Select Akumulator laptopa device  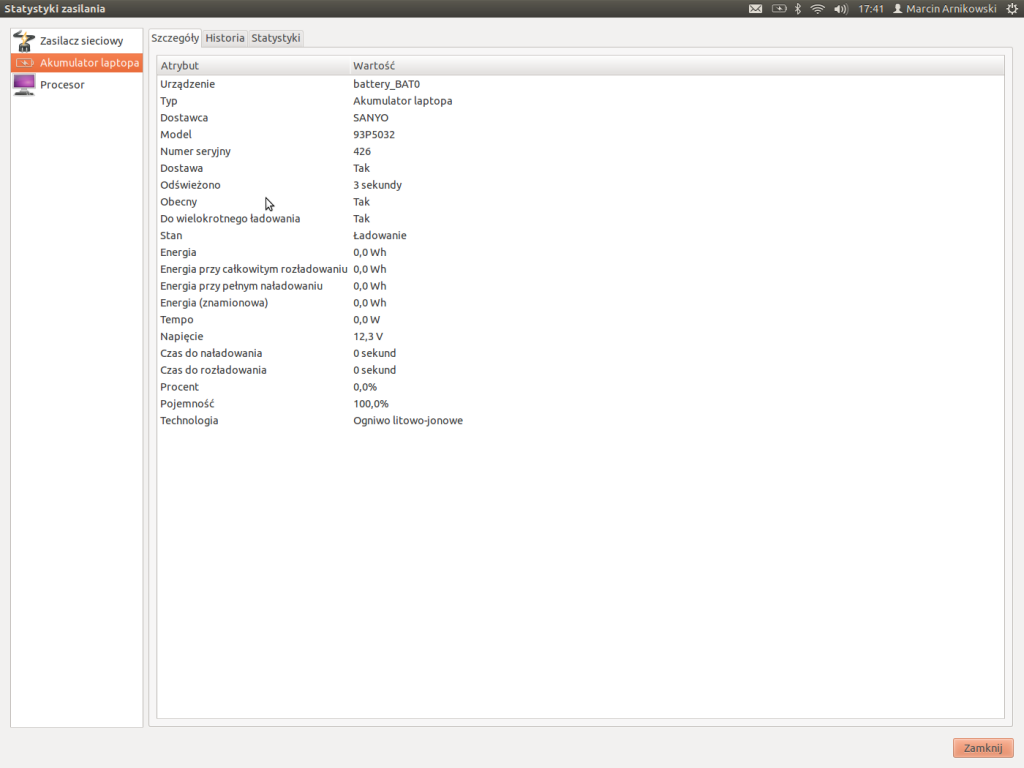[x=77, y=63]
